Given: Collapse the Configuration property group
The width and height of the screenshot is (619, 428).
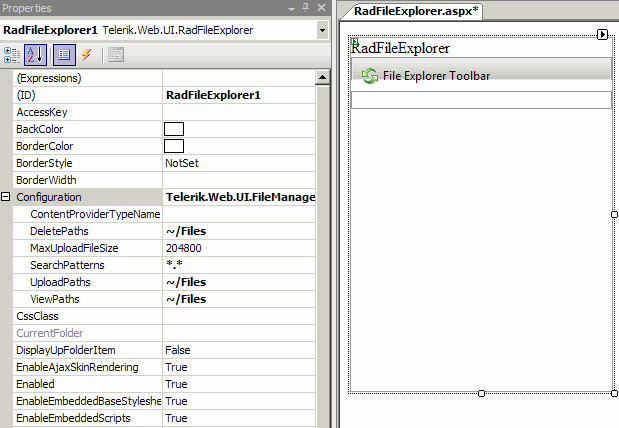Looking at the screenshot, I should tap(7, 197).
